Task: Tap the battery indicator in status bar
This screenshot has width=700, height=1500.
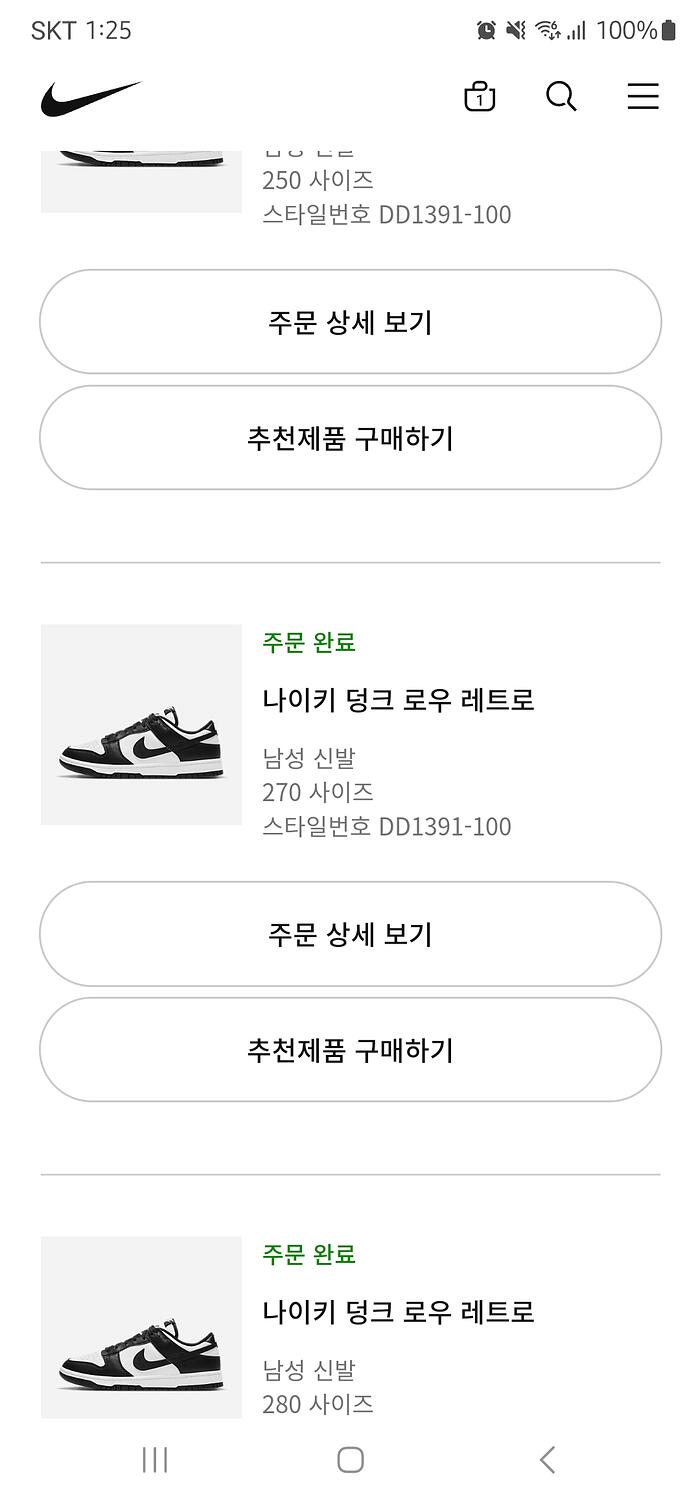Action: tap(669, 30)
